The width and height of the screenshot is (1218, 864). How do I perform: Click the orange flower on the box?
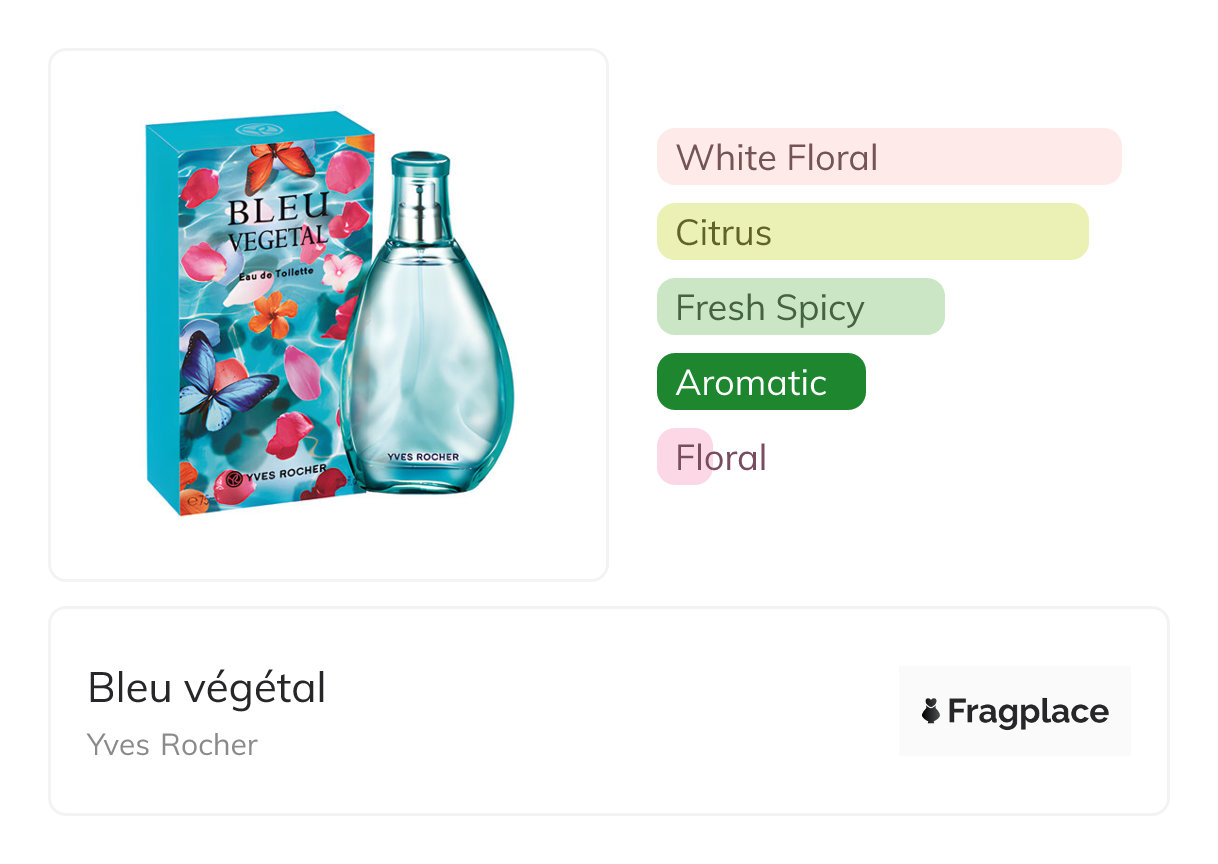(x=272, y=313)
